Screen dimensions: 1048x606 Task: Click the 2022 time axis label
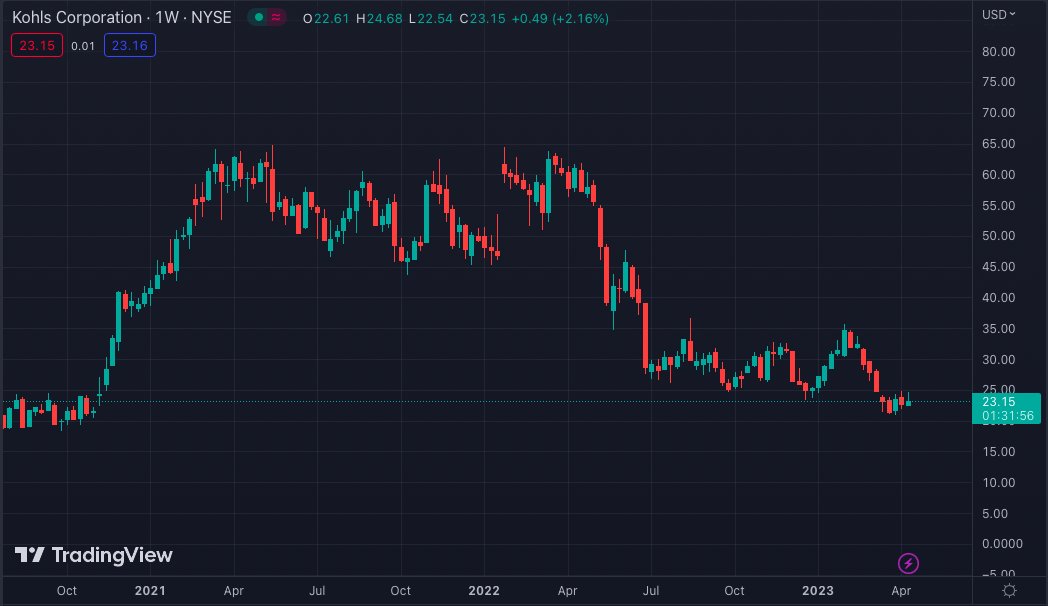(484, 591)
